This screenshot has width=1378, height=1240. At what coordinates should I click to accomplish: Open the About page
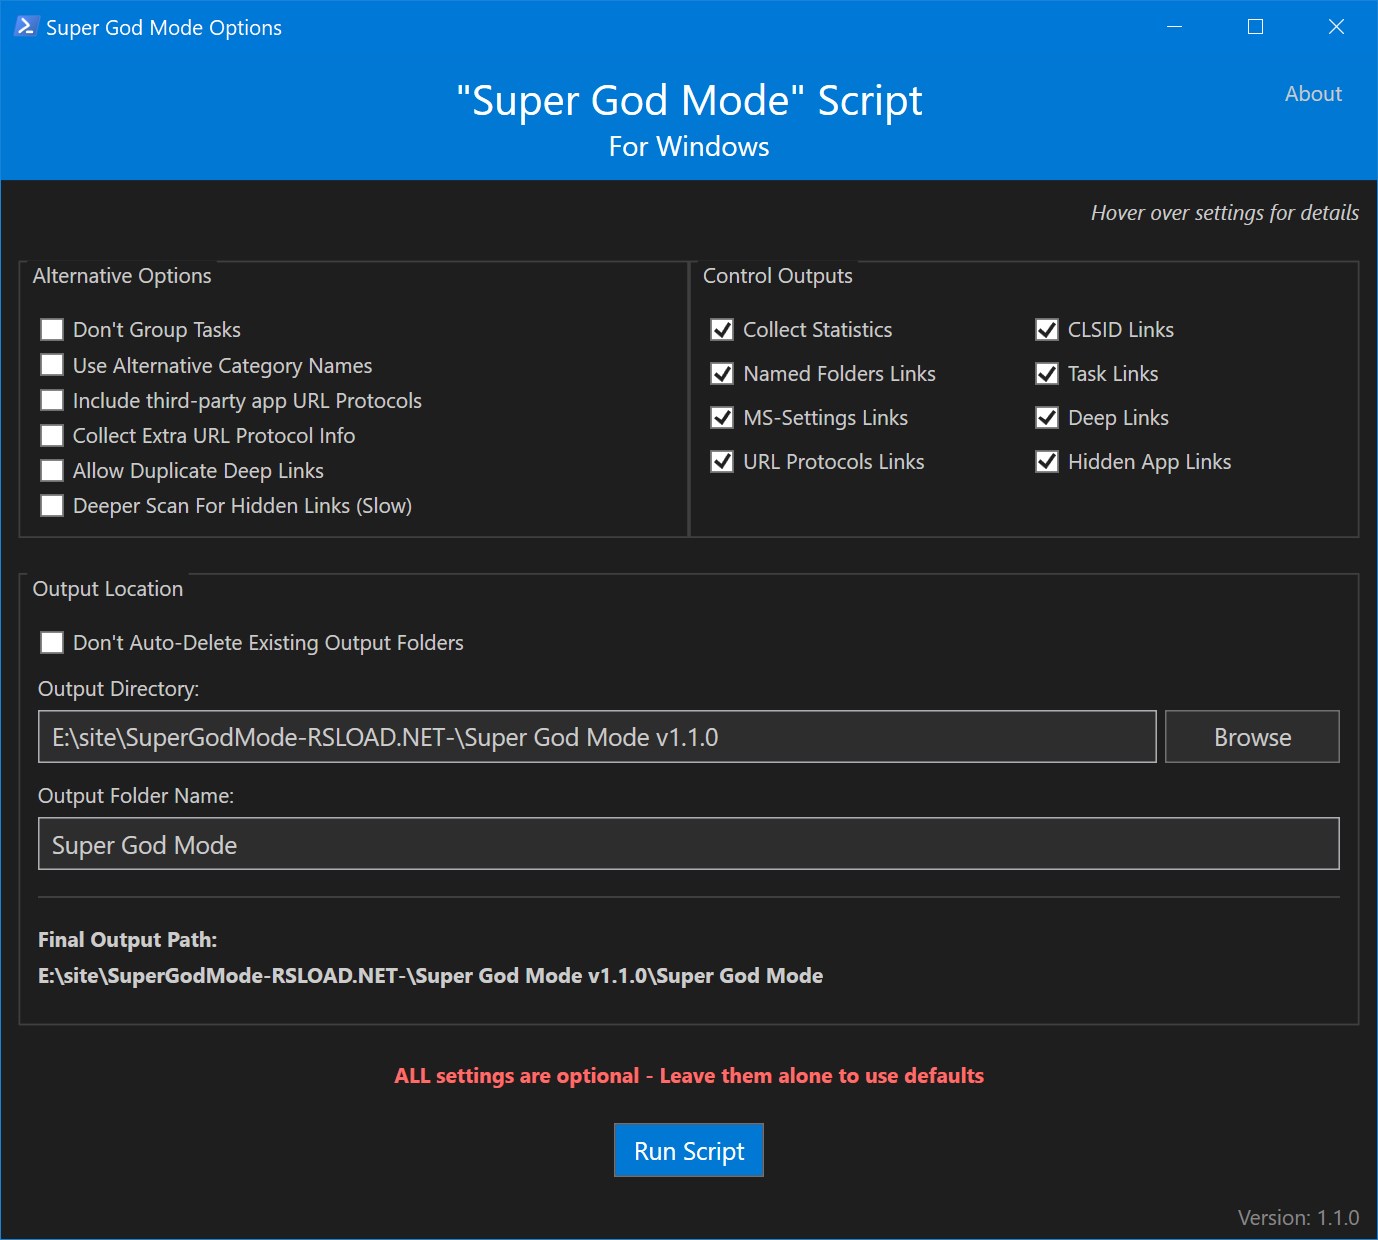(x=1313, y=93)
